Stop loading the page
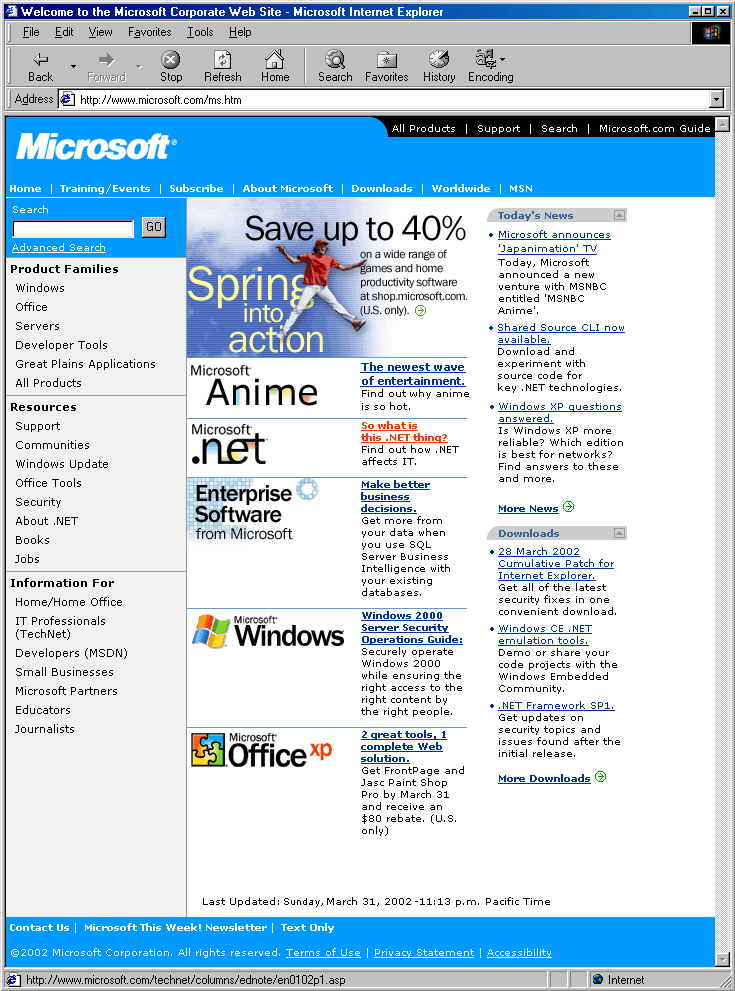This screenshot has width=735, height=991. pyautogui.click(x=171, y=66)
